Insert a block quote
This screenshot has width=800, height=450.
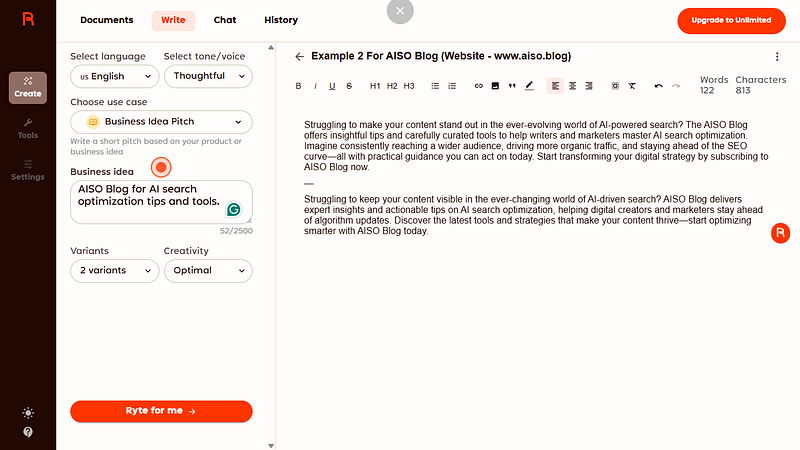(x=512, y=86)
